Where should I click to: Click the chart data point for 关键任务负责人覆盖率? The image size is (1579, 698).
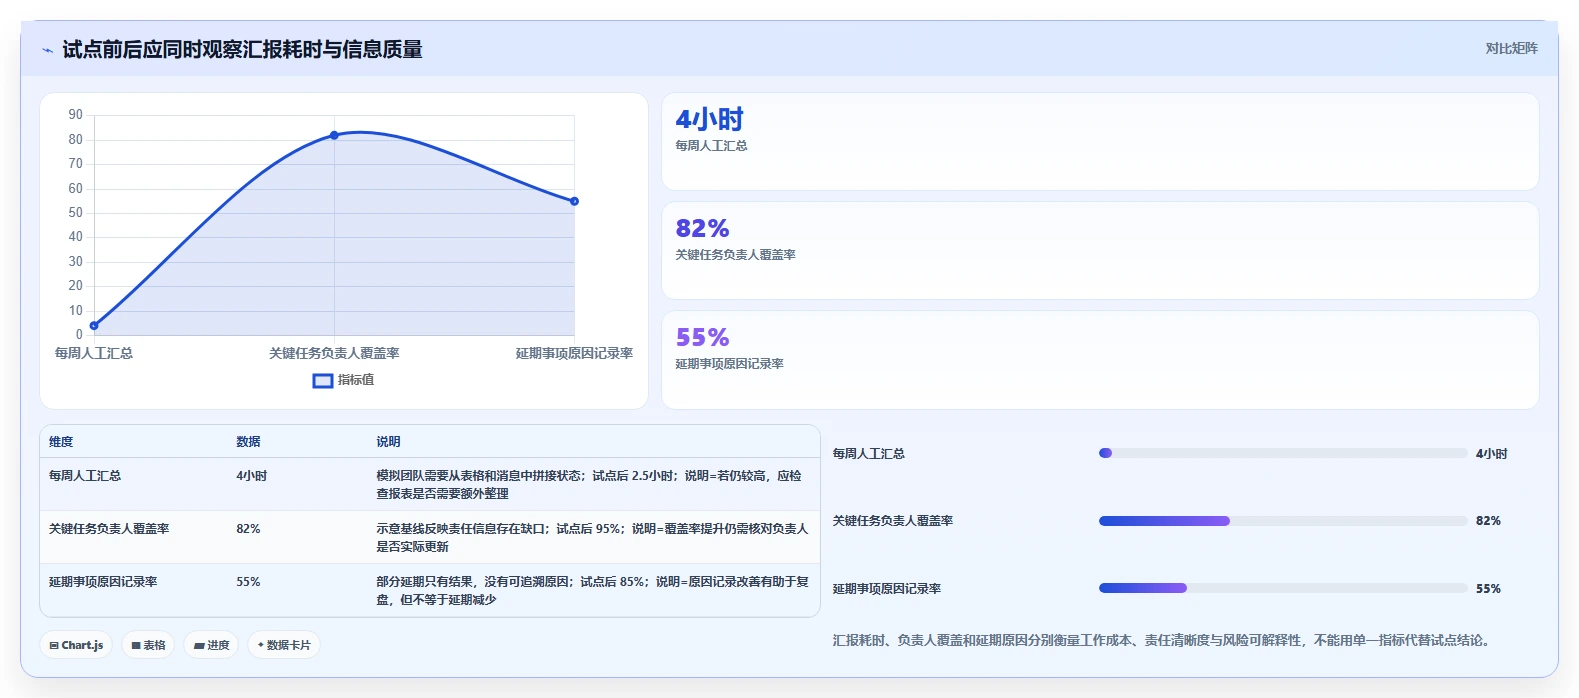click(334, 135)
